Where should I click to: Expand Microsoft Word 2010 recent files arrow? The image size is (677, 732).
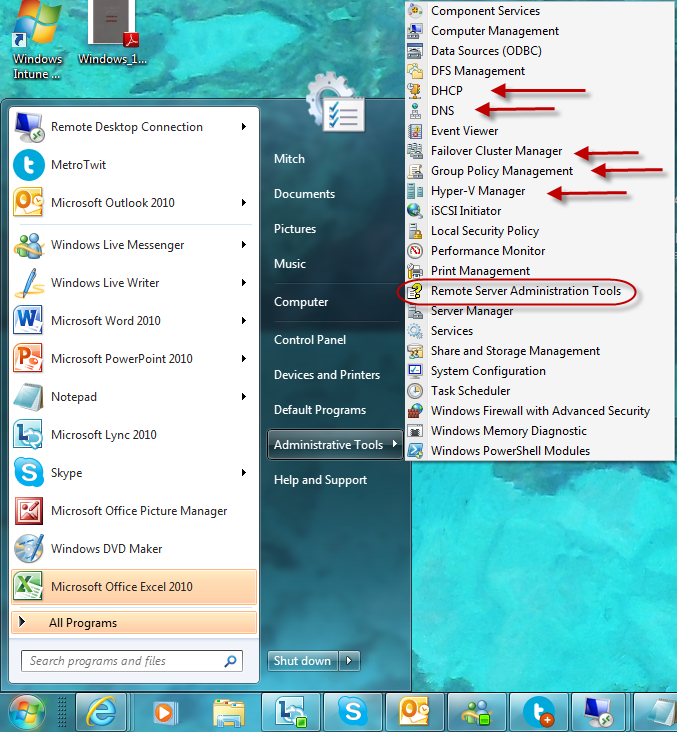(244, 321)
